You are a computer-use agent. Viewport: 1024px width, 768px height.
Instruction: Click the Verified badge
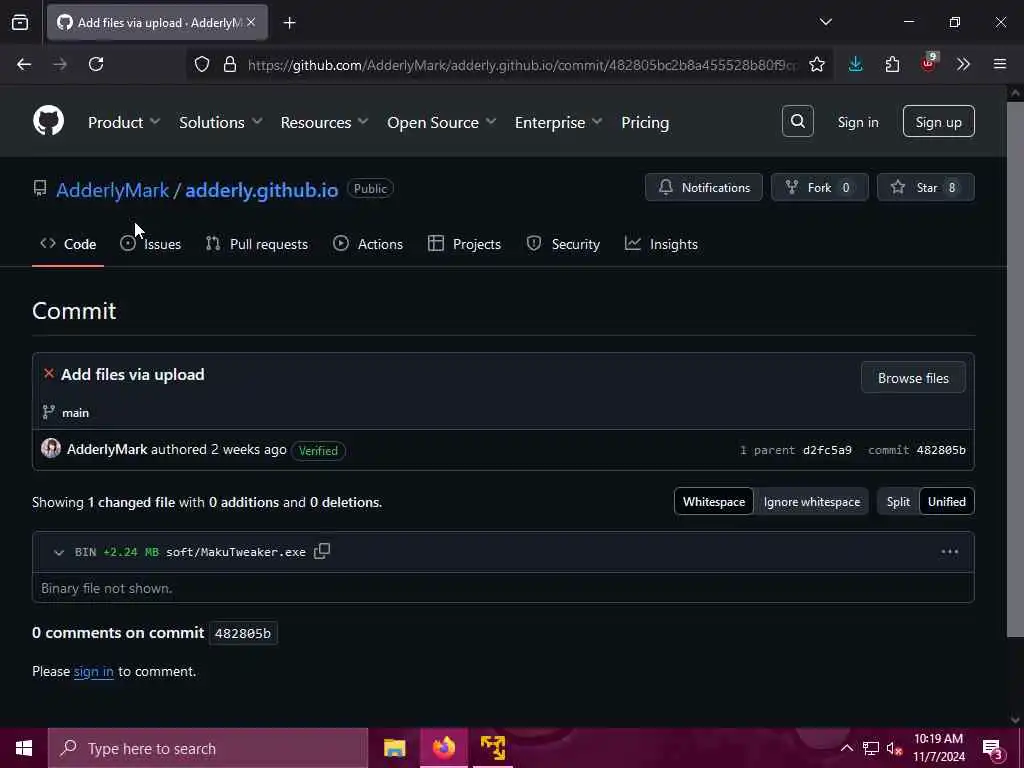(318, 451)
